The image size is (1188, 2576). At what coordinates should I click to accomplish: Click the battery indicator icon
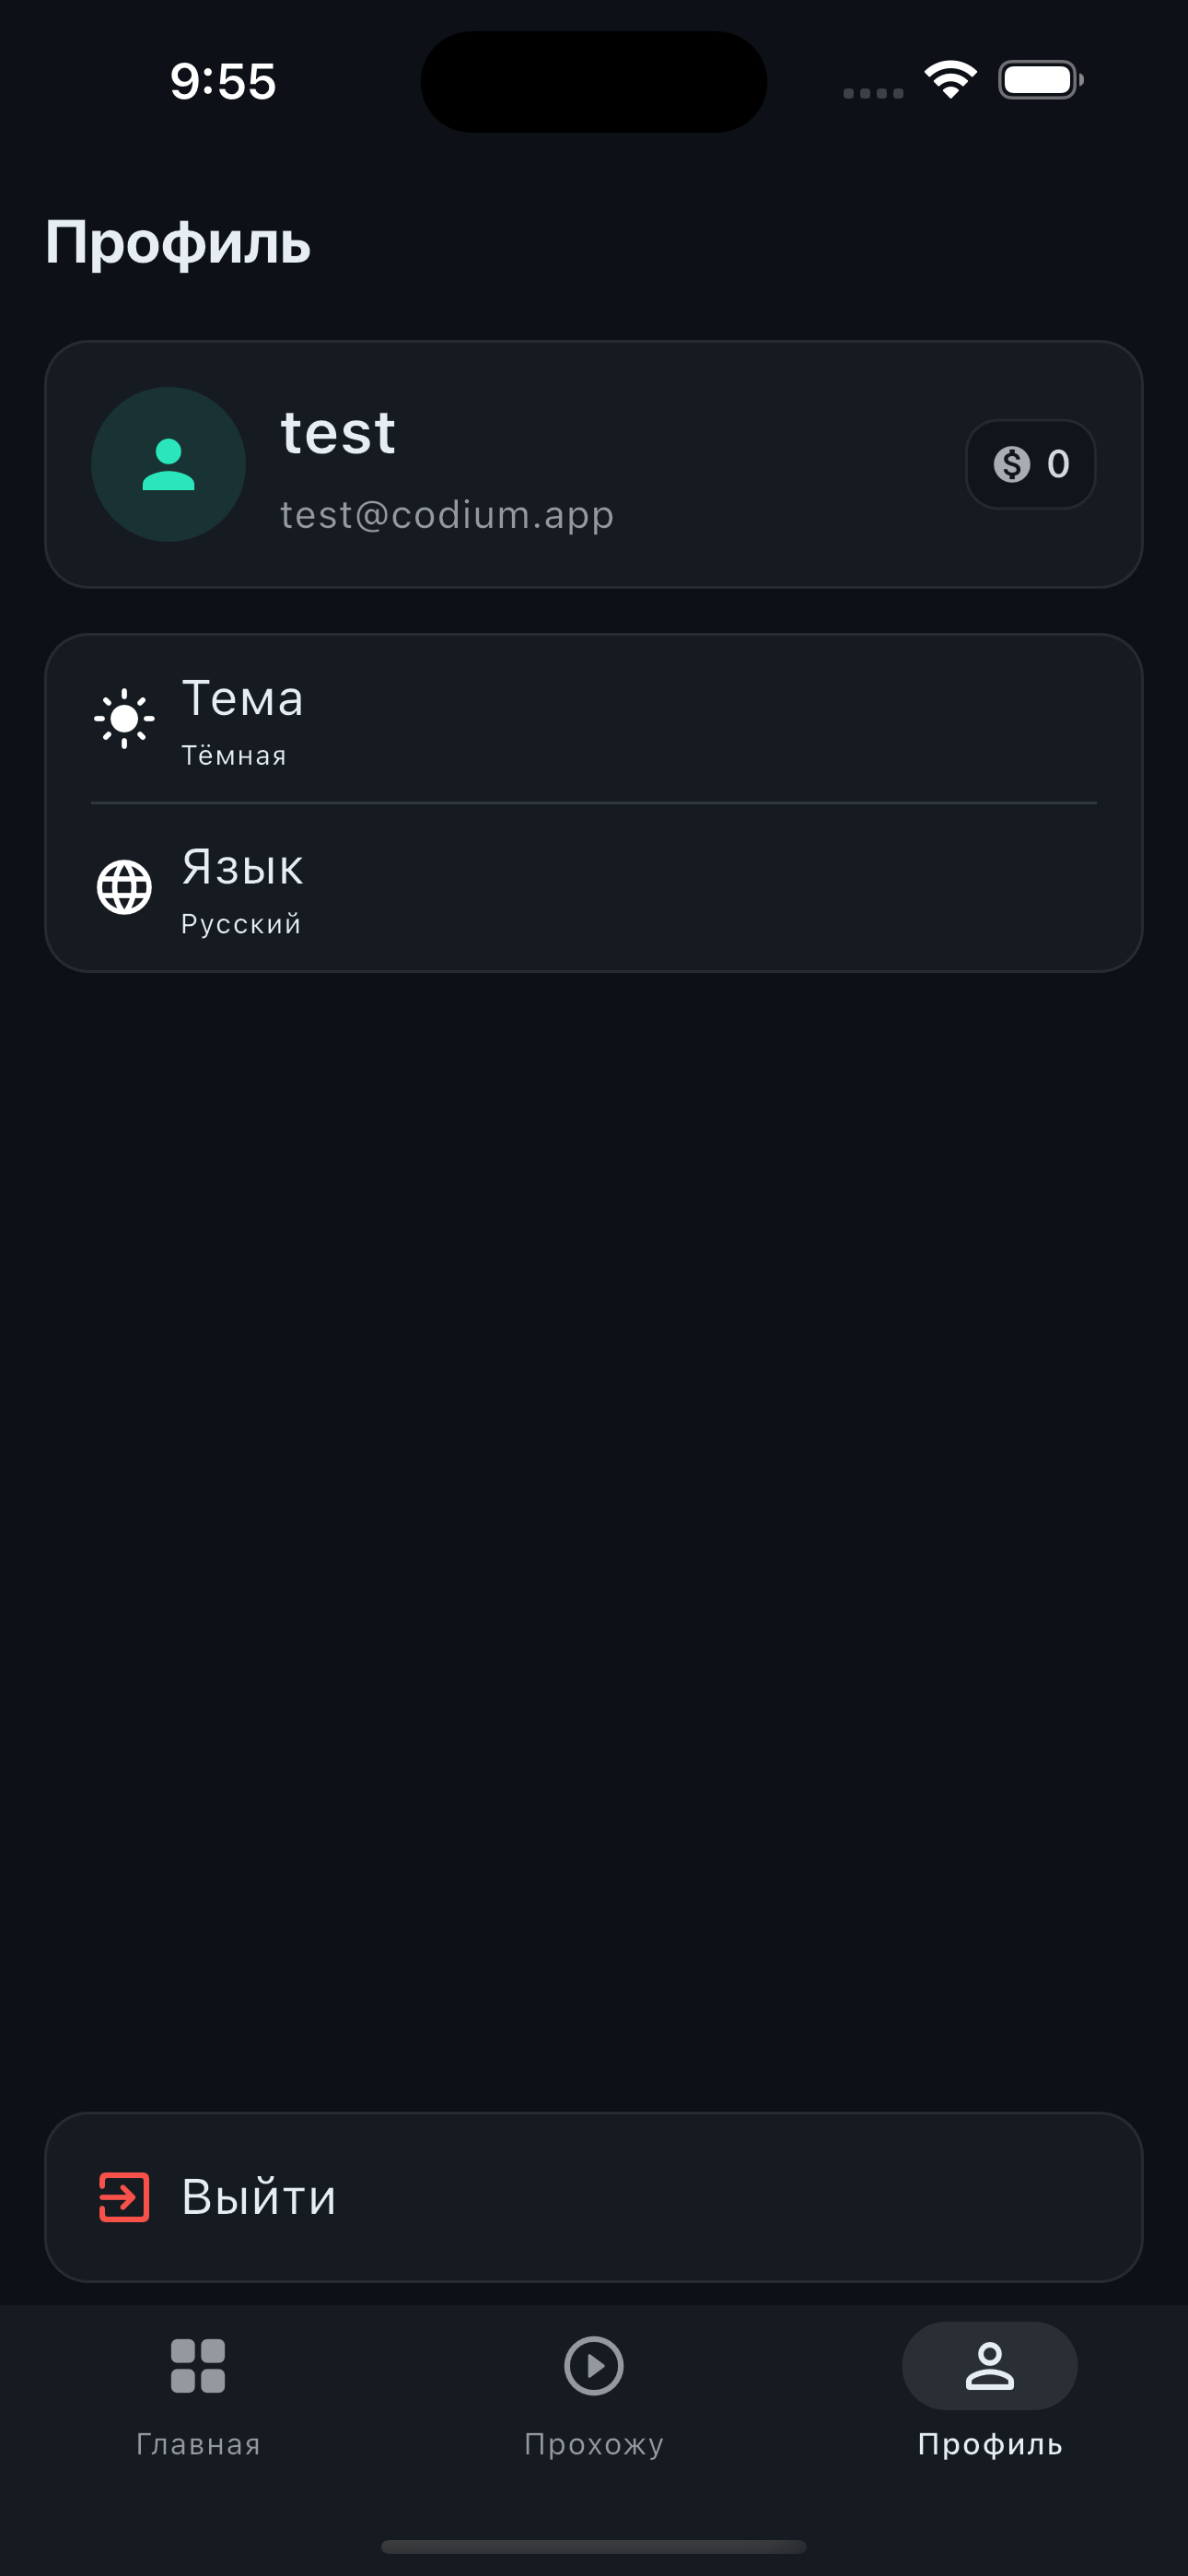(x=1040, y=80)
